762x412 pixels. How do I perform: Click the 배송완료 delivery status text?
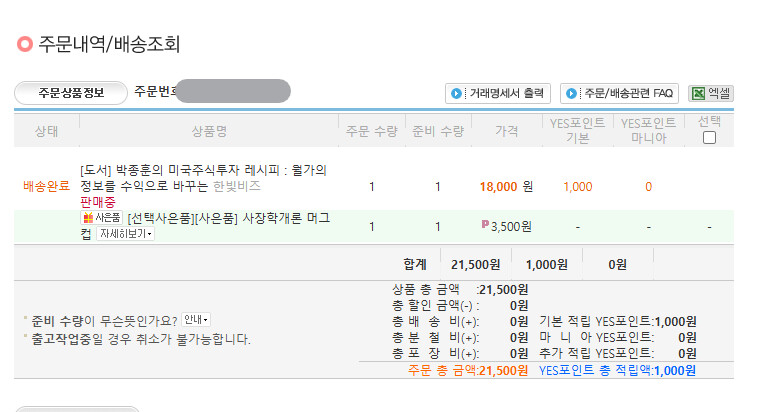tap(47, 186)
